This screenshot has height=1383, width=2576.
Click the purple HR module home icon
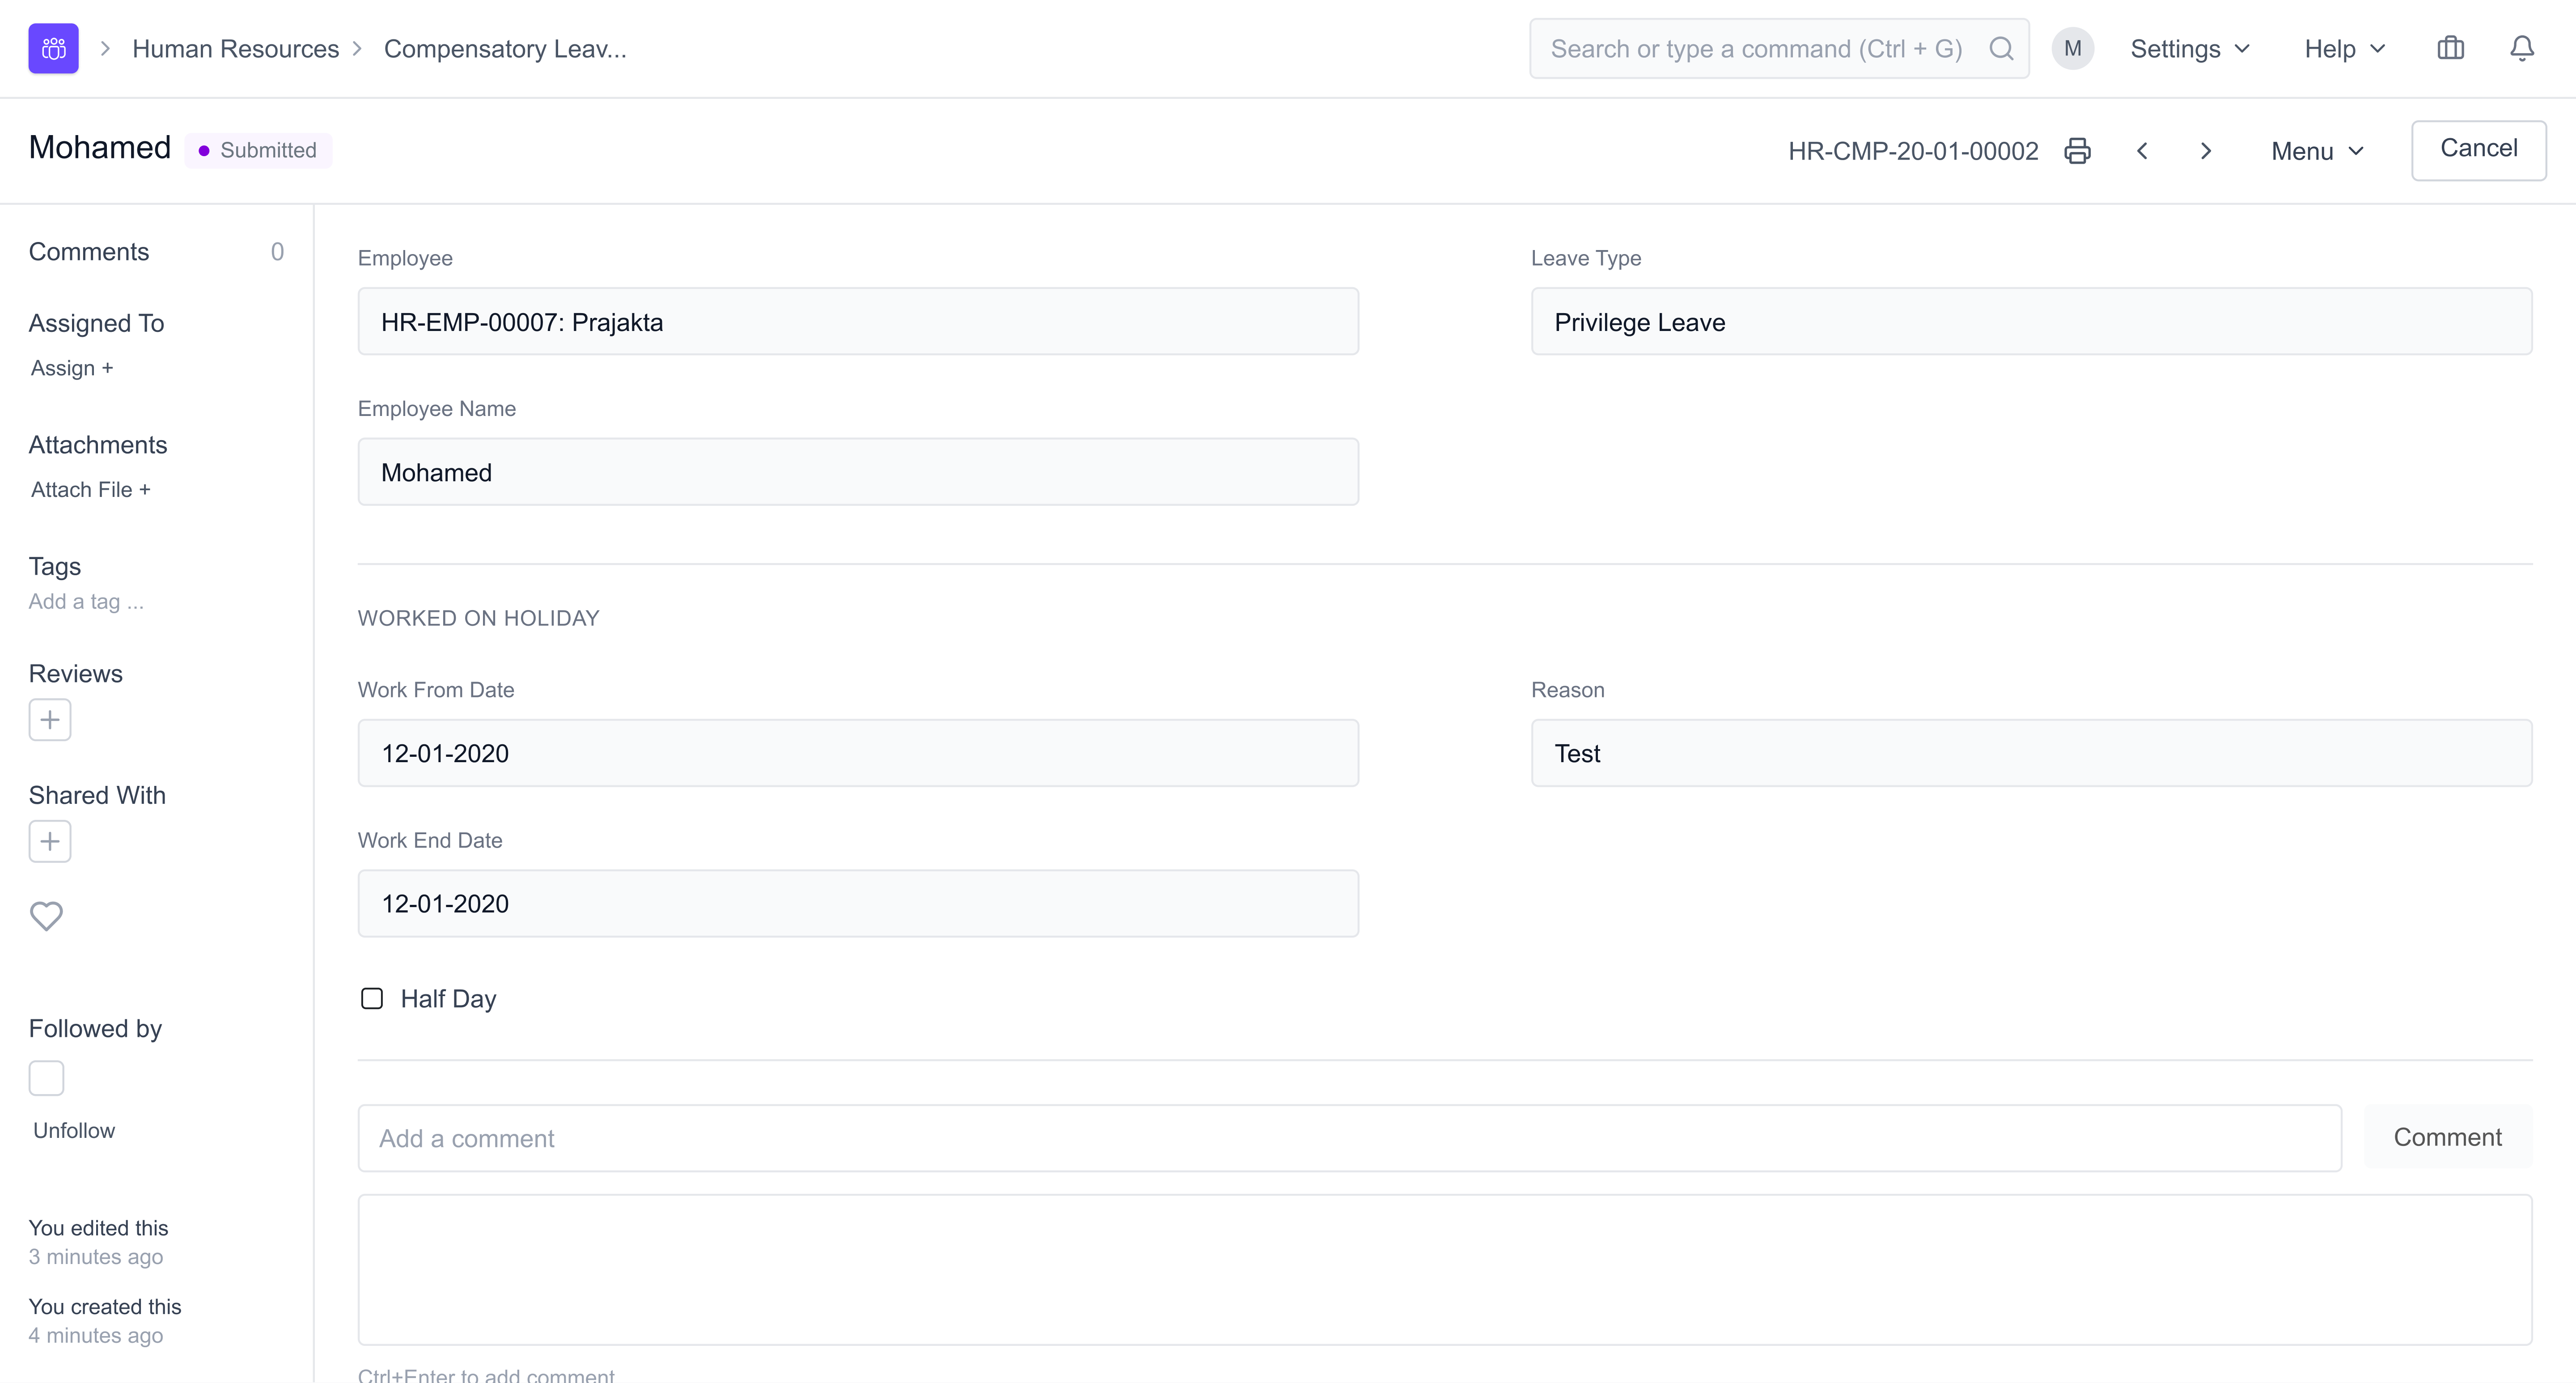53,48
